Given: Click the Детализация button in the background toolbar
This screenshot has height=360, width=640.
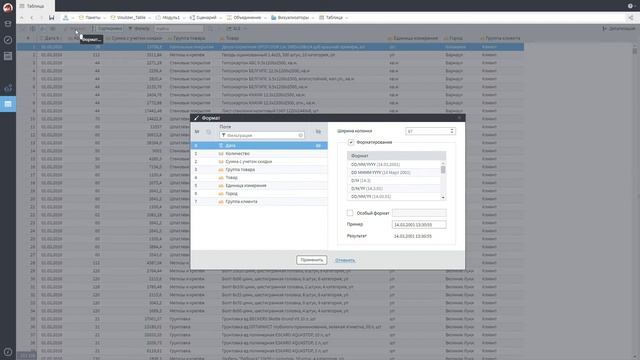Looking at the screenshot, I should pyautogui.click(x=618, y=29).
